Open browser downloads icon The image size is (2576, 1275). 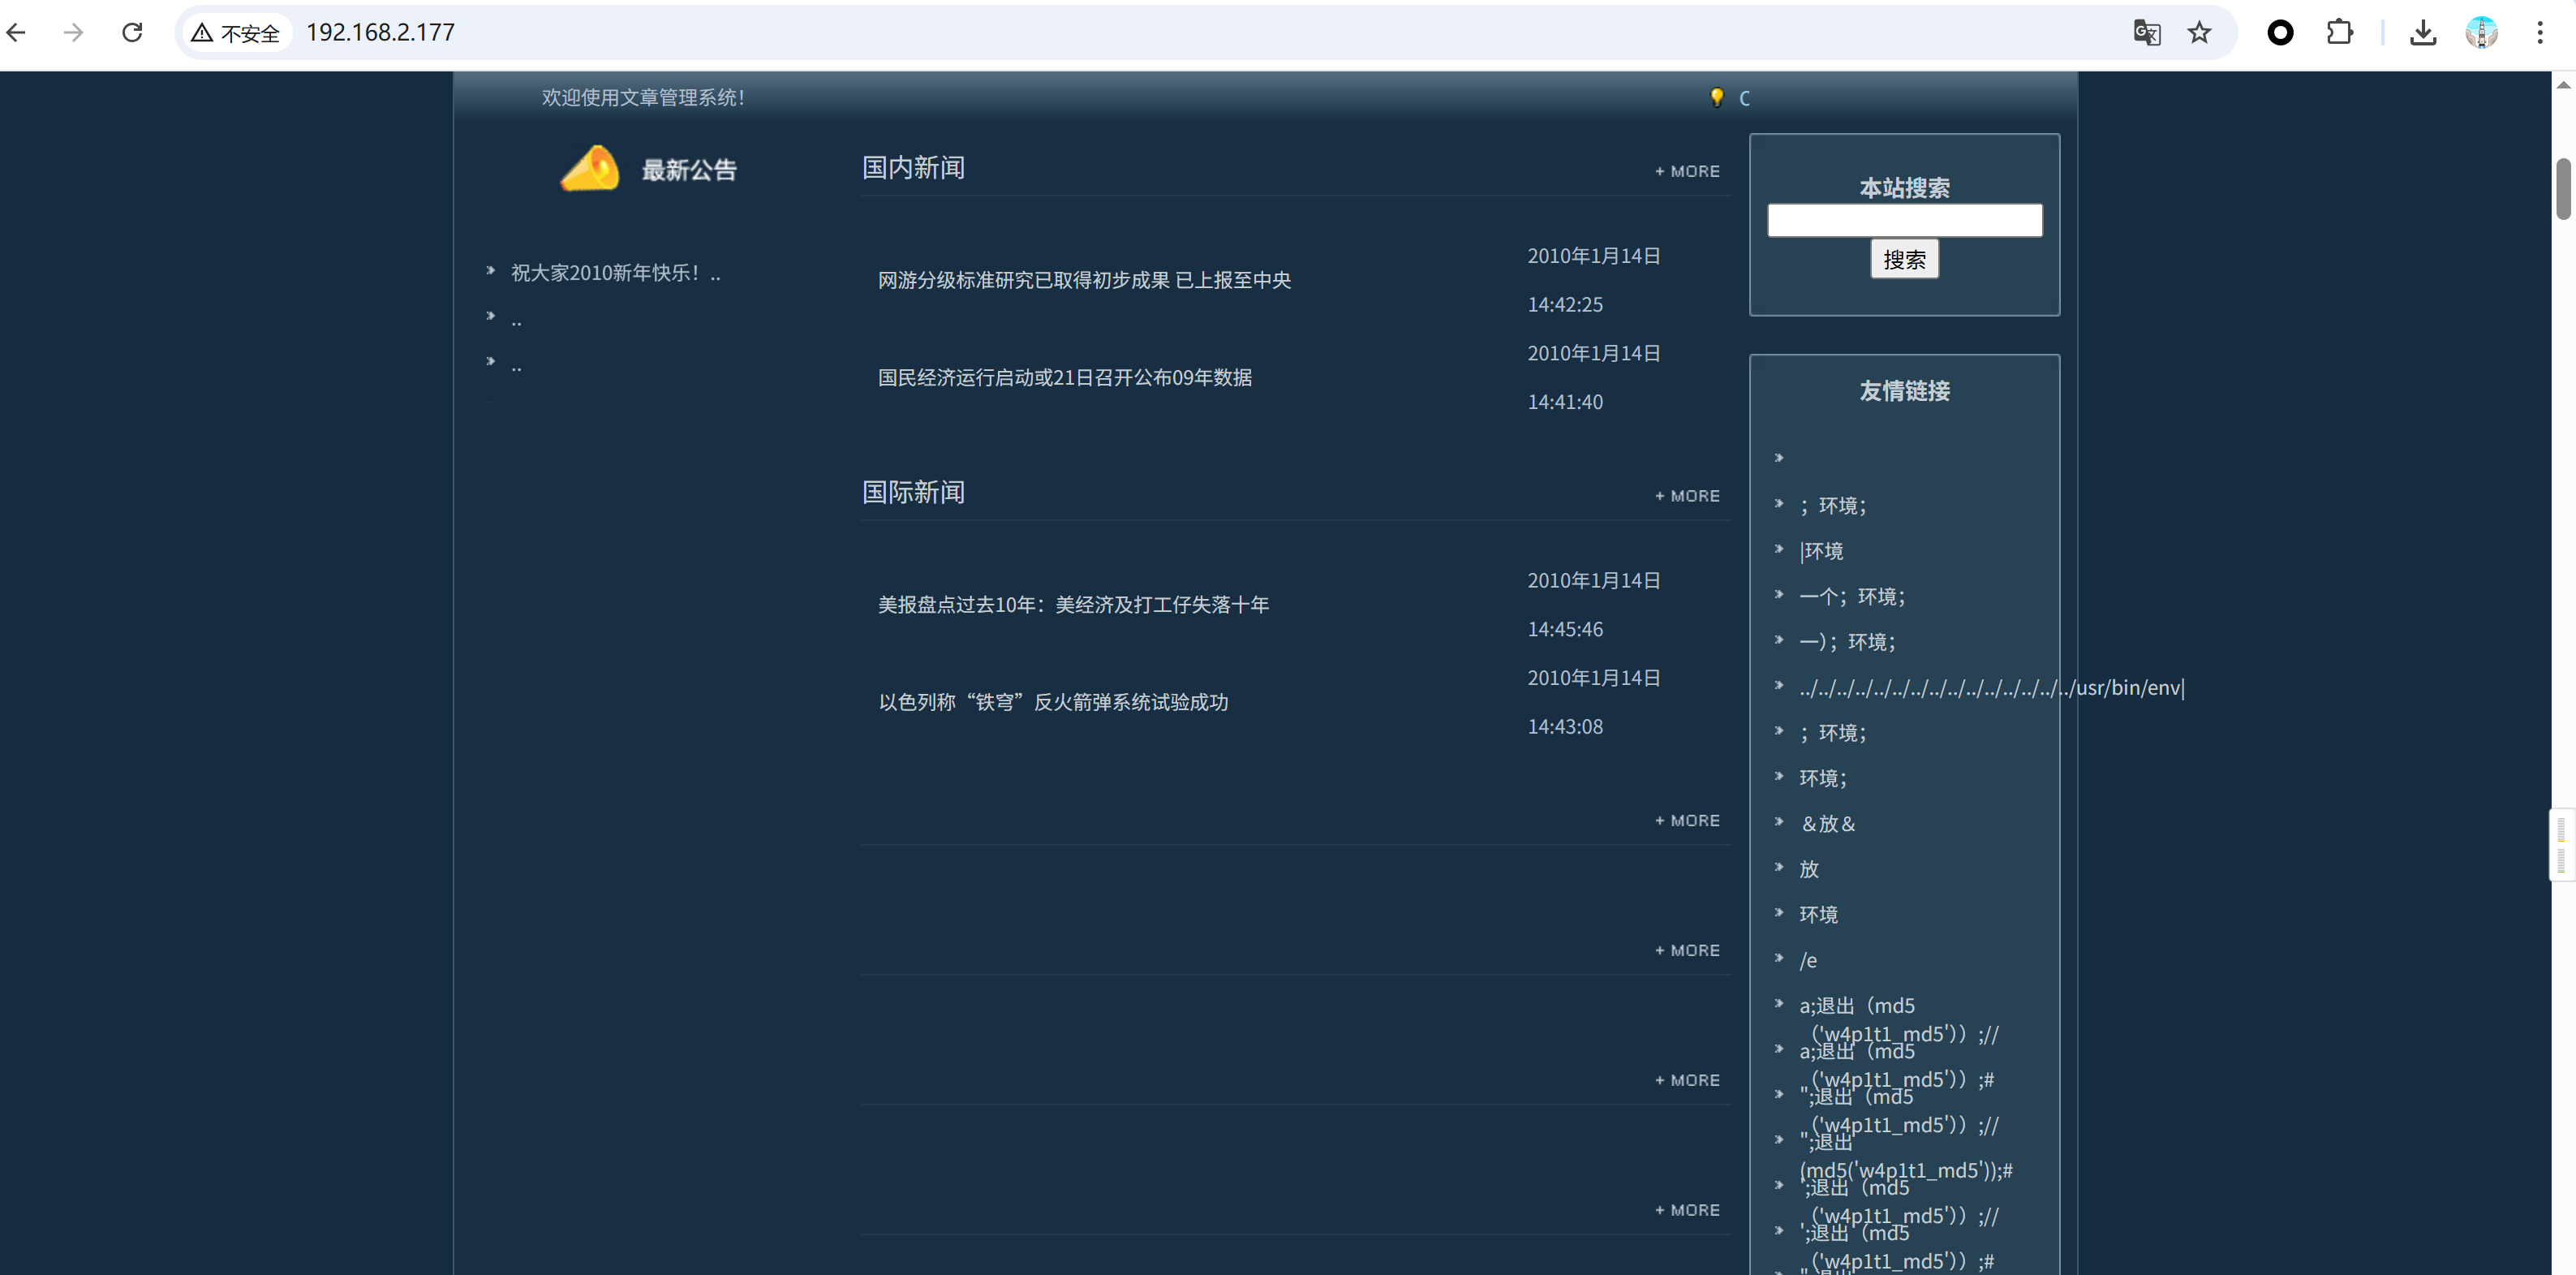click(x=2423, y=33)
